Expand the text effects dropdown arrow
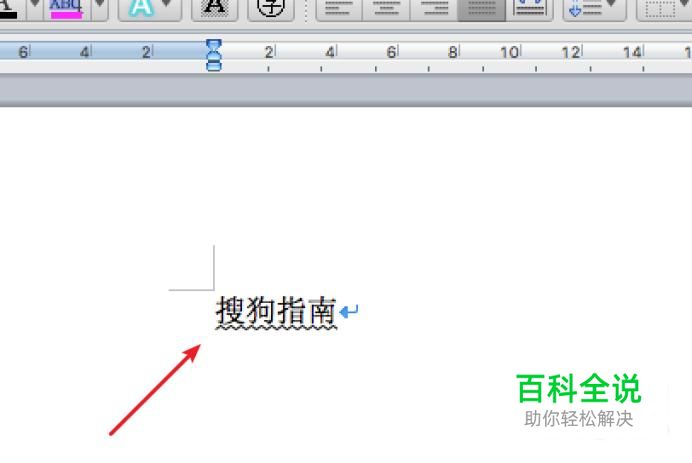The image size is (692, 463). tap(167, 9)
